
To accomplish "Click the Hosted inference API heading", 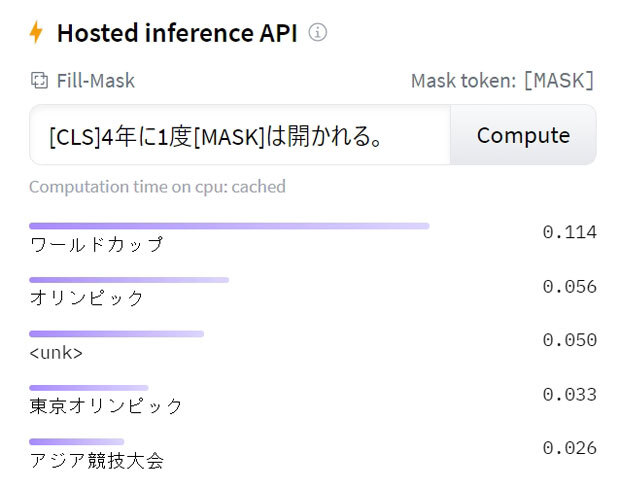I will 176,33.
